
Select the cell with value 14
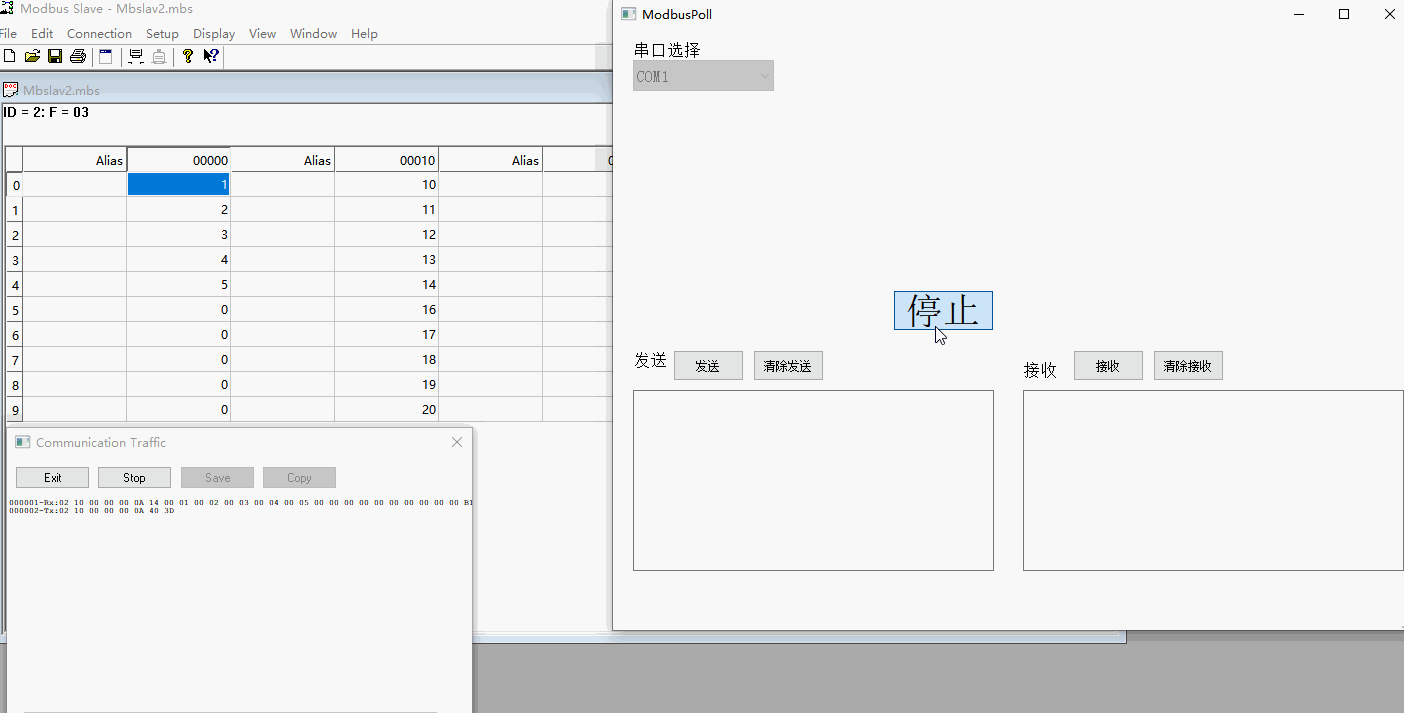[x=387, y=285]
